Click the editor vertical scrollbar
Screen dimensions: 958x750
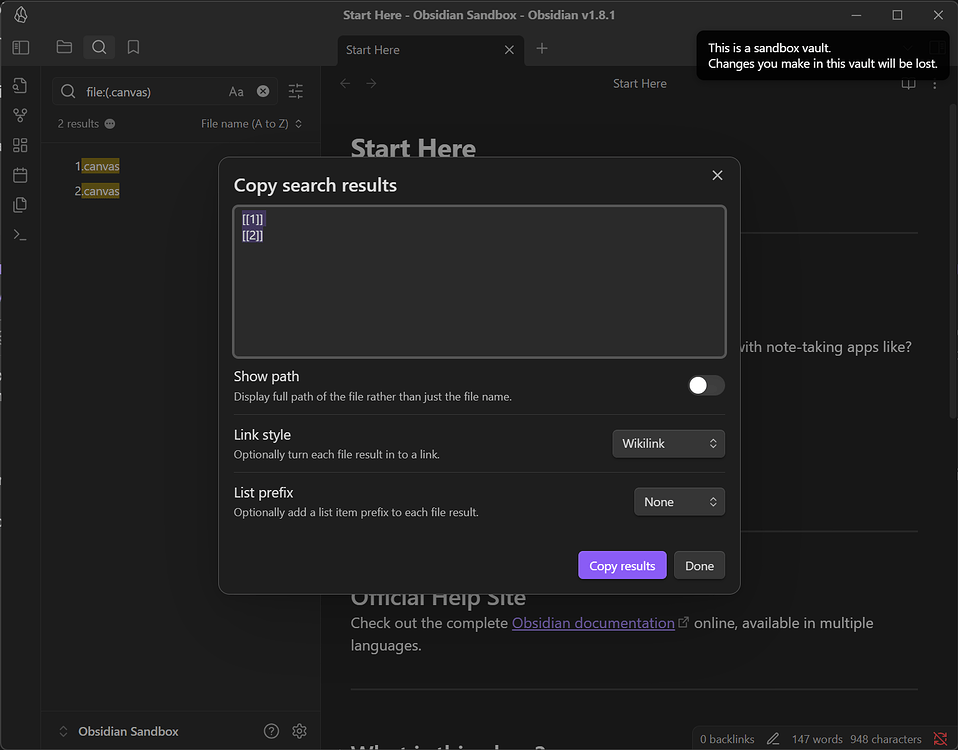pos(953,261)
